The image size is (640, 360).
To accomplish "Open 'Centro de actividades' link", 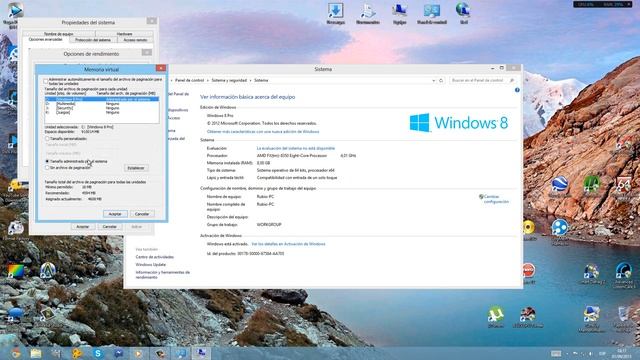I will [x=155, y=257].
